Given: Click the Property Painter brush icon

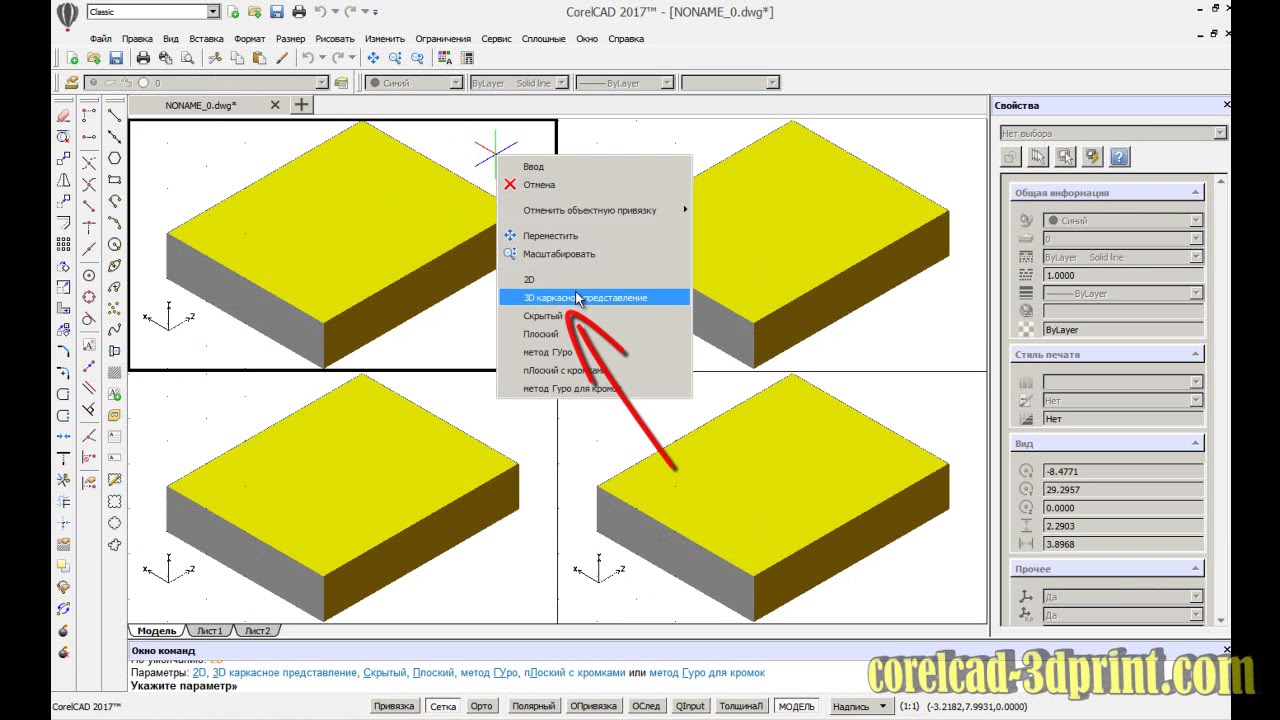Looking at the screenshot, I should pyautogui.click(x=282, y=58).
